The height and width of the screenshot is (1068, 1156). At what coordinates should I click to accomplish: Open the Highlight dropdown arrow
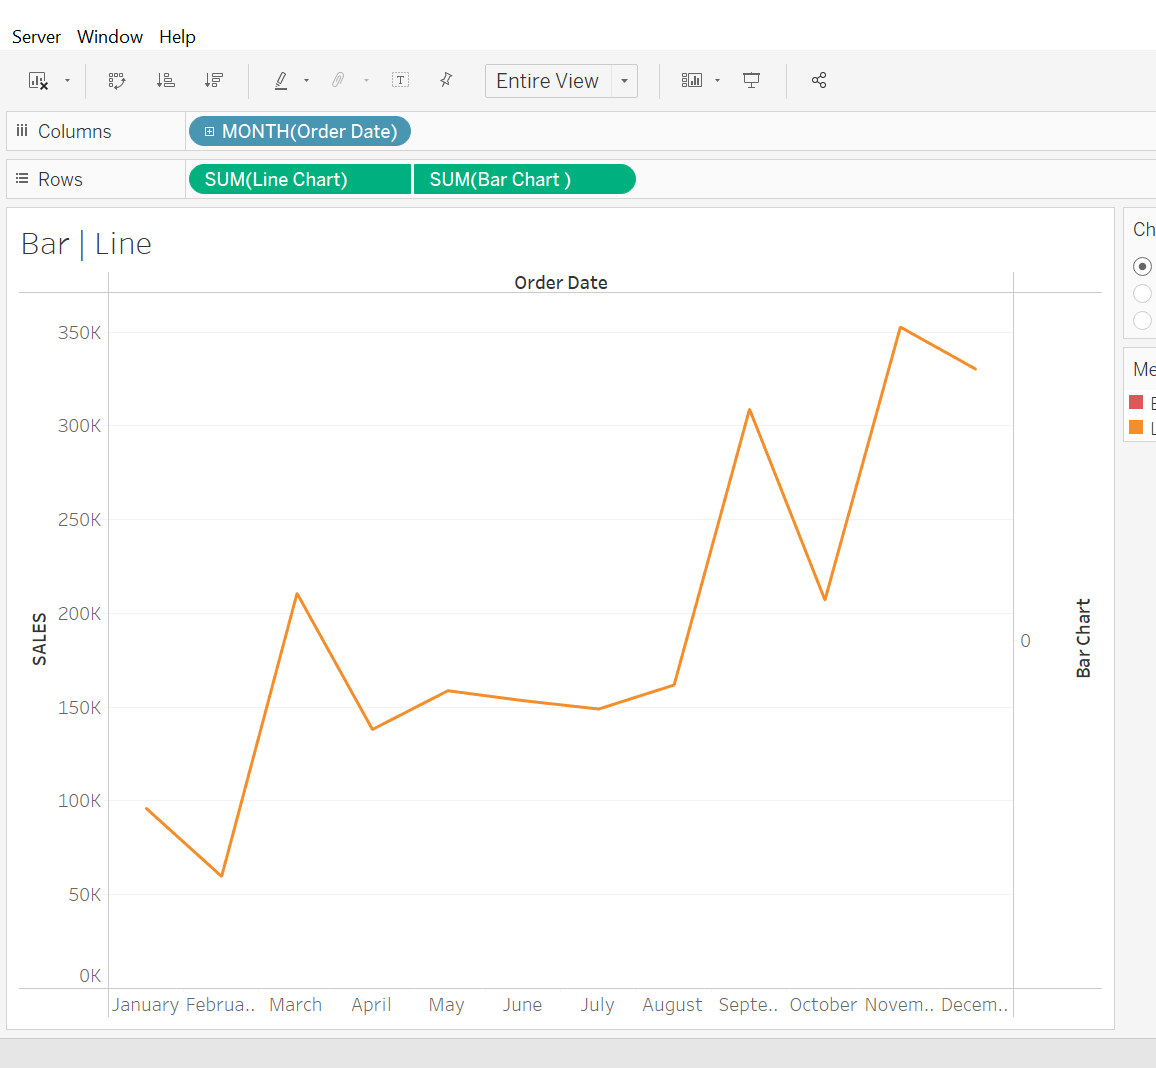(306, 80)
